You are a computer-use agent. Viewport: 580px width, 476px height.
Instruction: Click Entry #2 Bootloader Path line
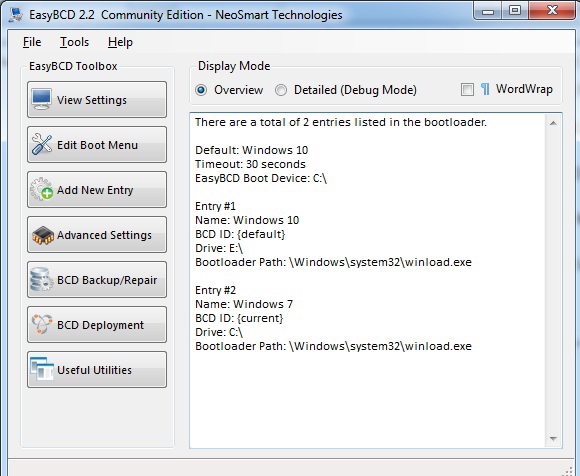[x=333, y=346]
